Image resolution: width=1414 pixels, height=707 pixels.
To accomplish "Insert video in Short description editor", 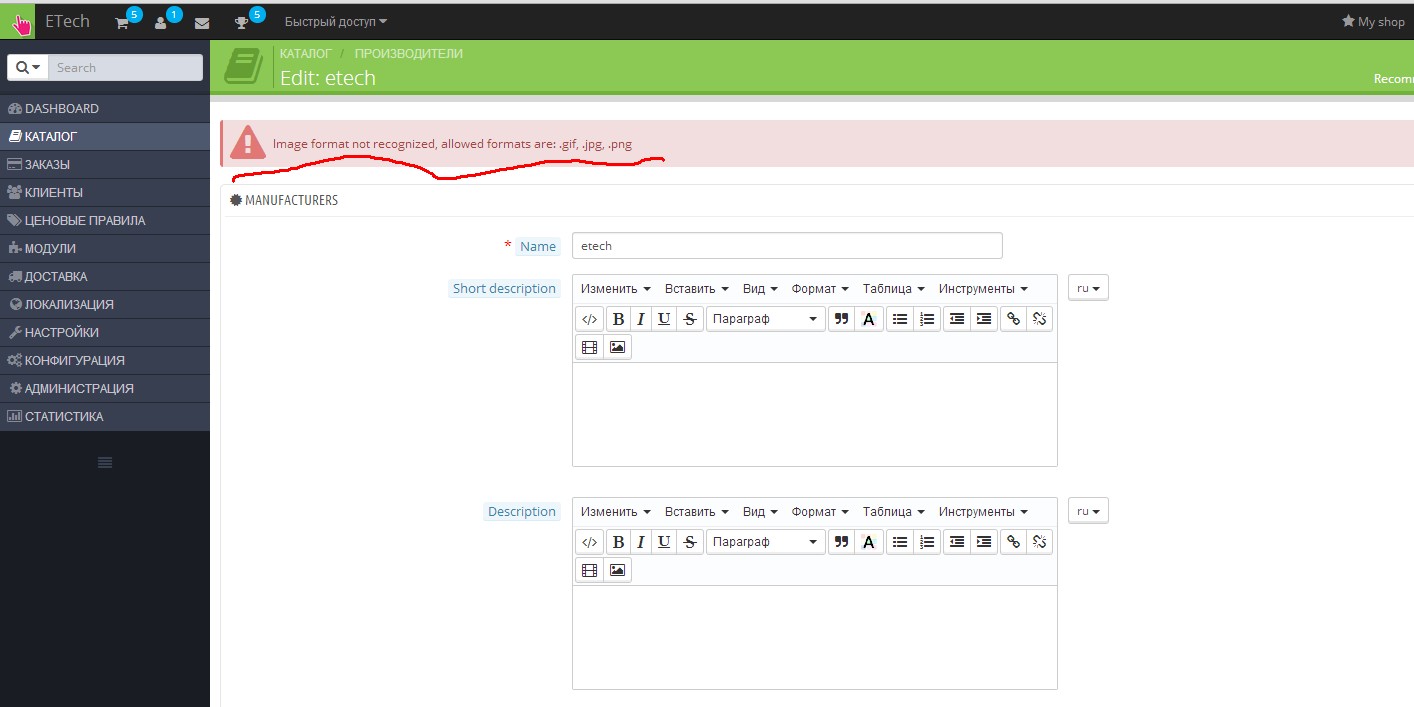I will 590,347.
